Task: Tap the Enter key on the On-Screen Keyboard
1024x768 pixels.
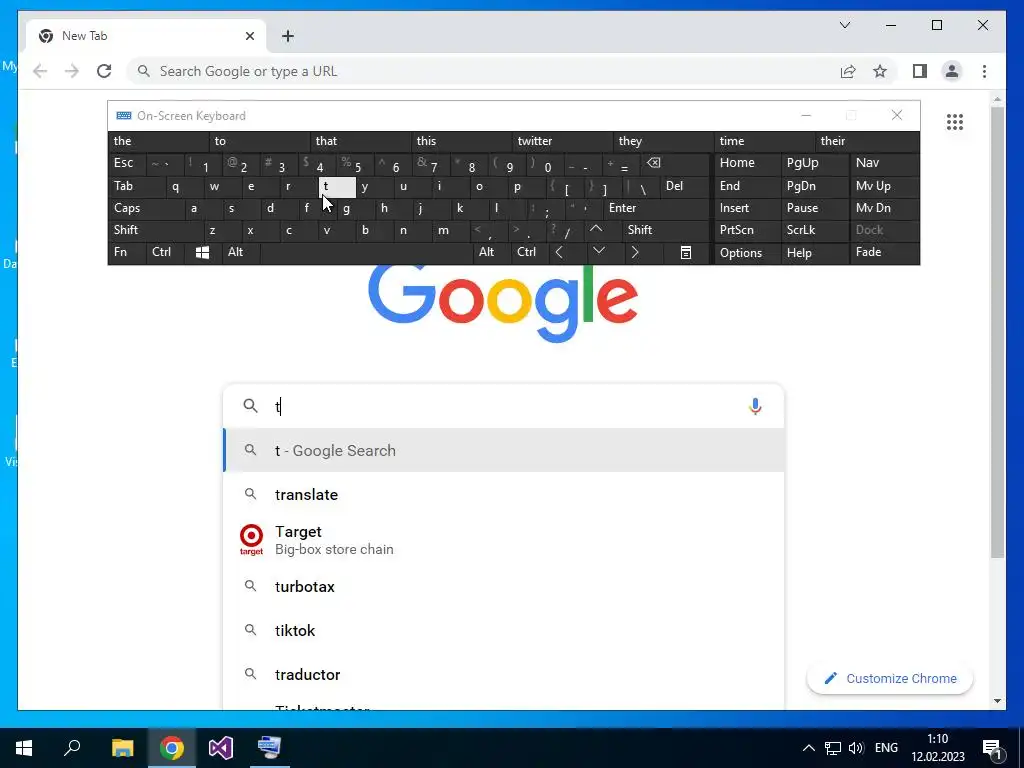Action: (656, 208)
